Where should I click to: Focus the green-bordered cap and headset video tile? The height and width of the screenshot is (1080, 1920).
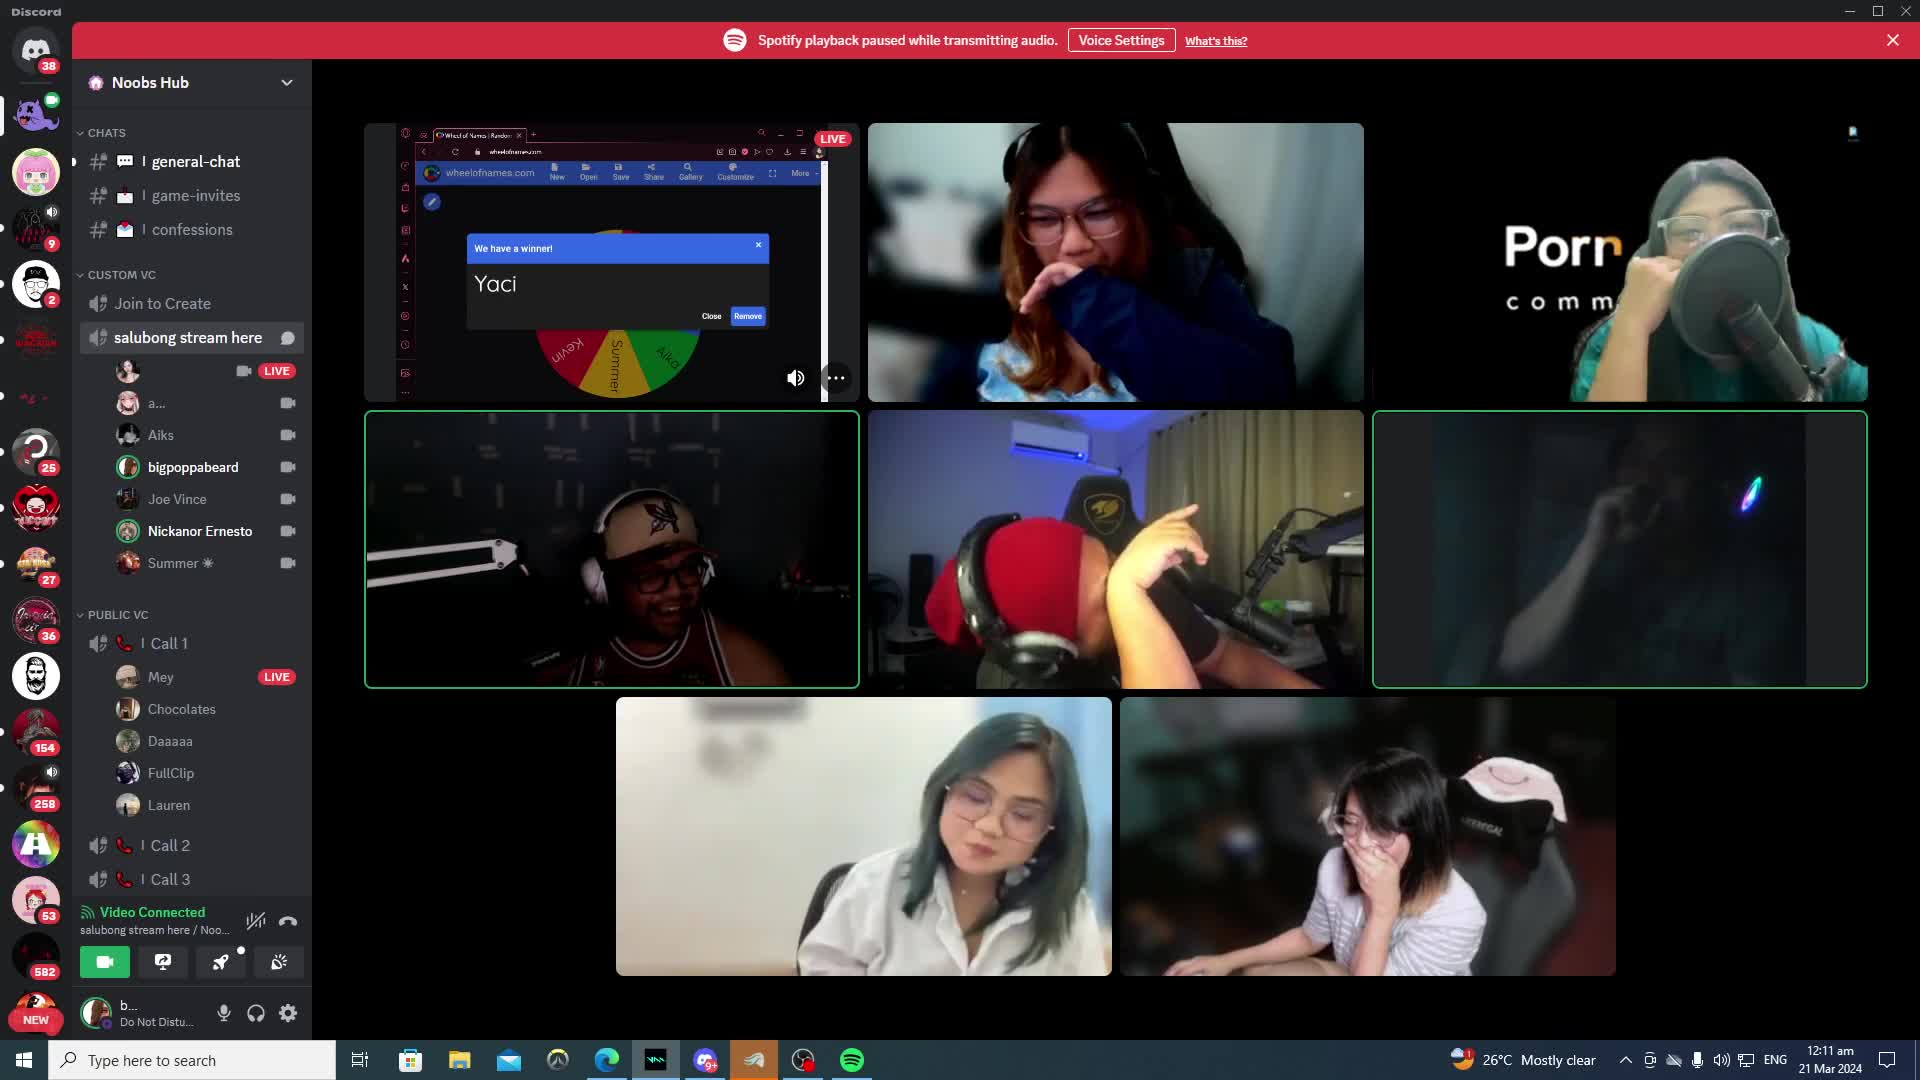pos(611,549)
